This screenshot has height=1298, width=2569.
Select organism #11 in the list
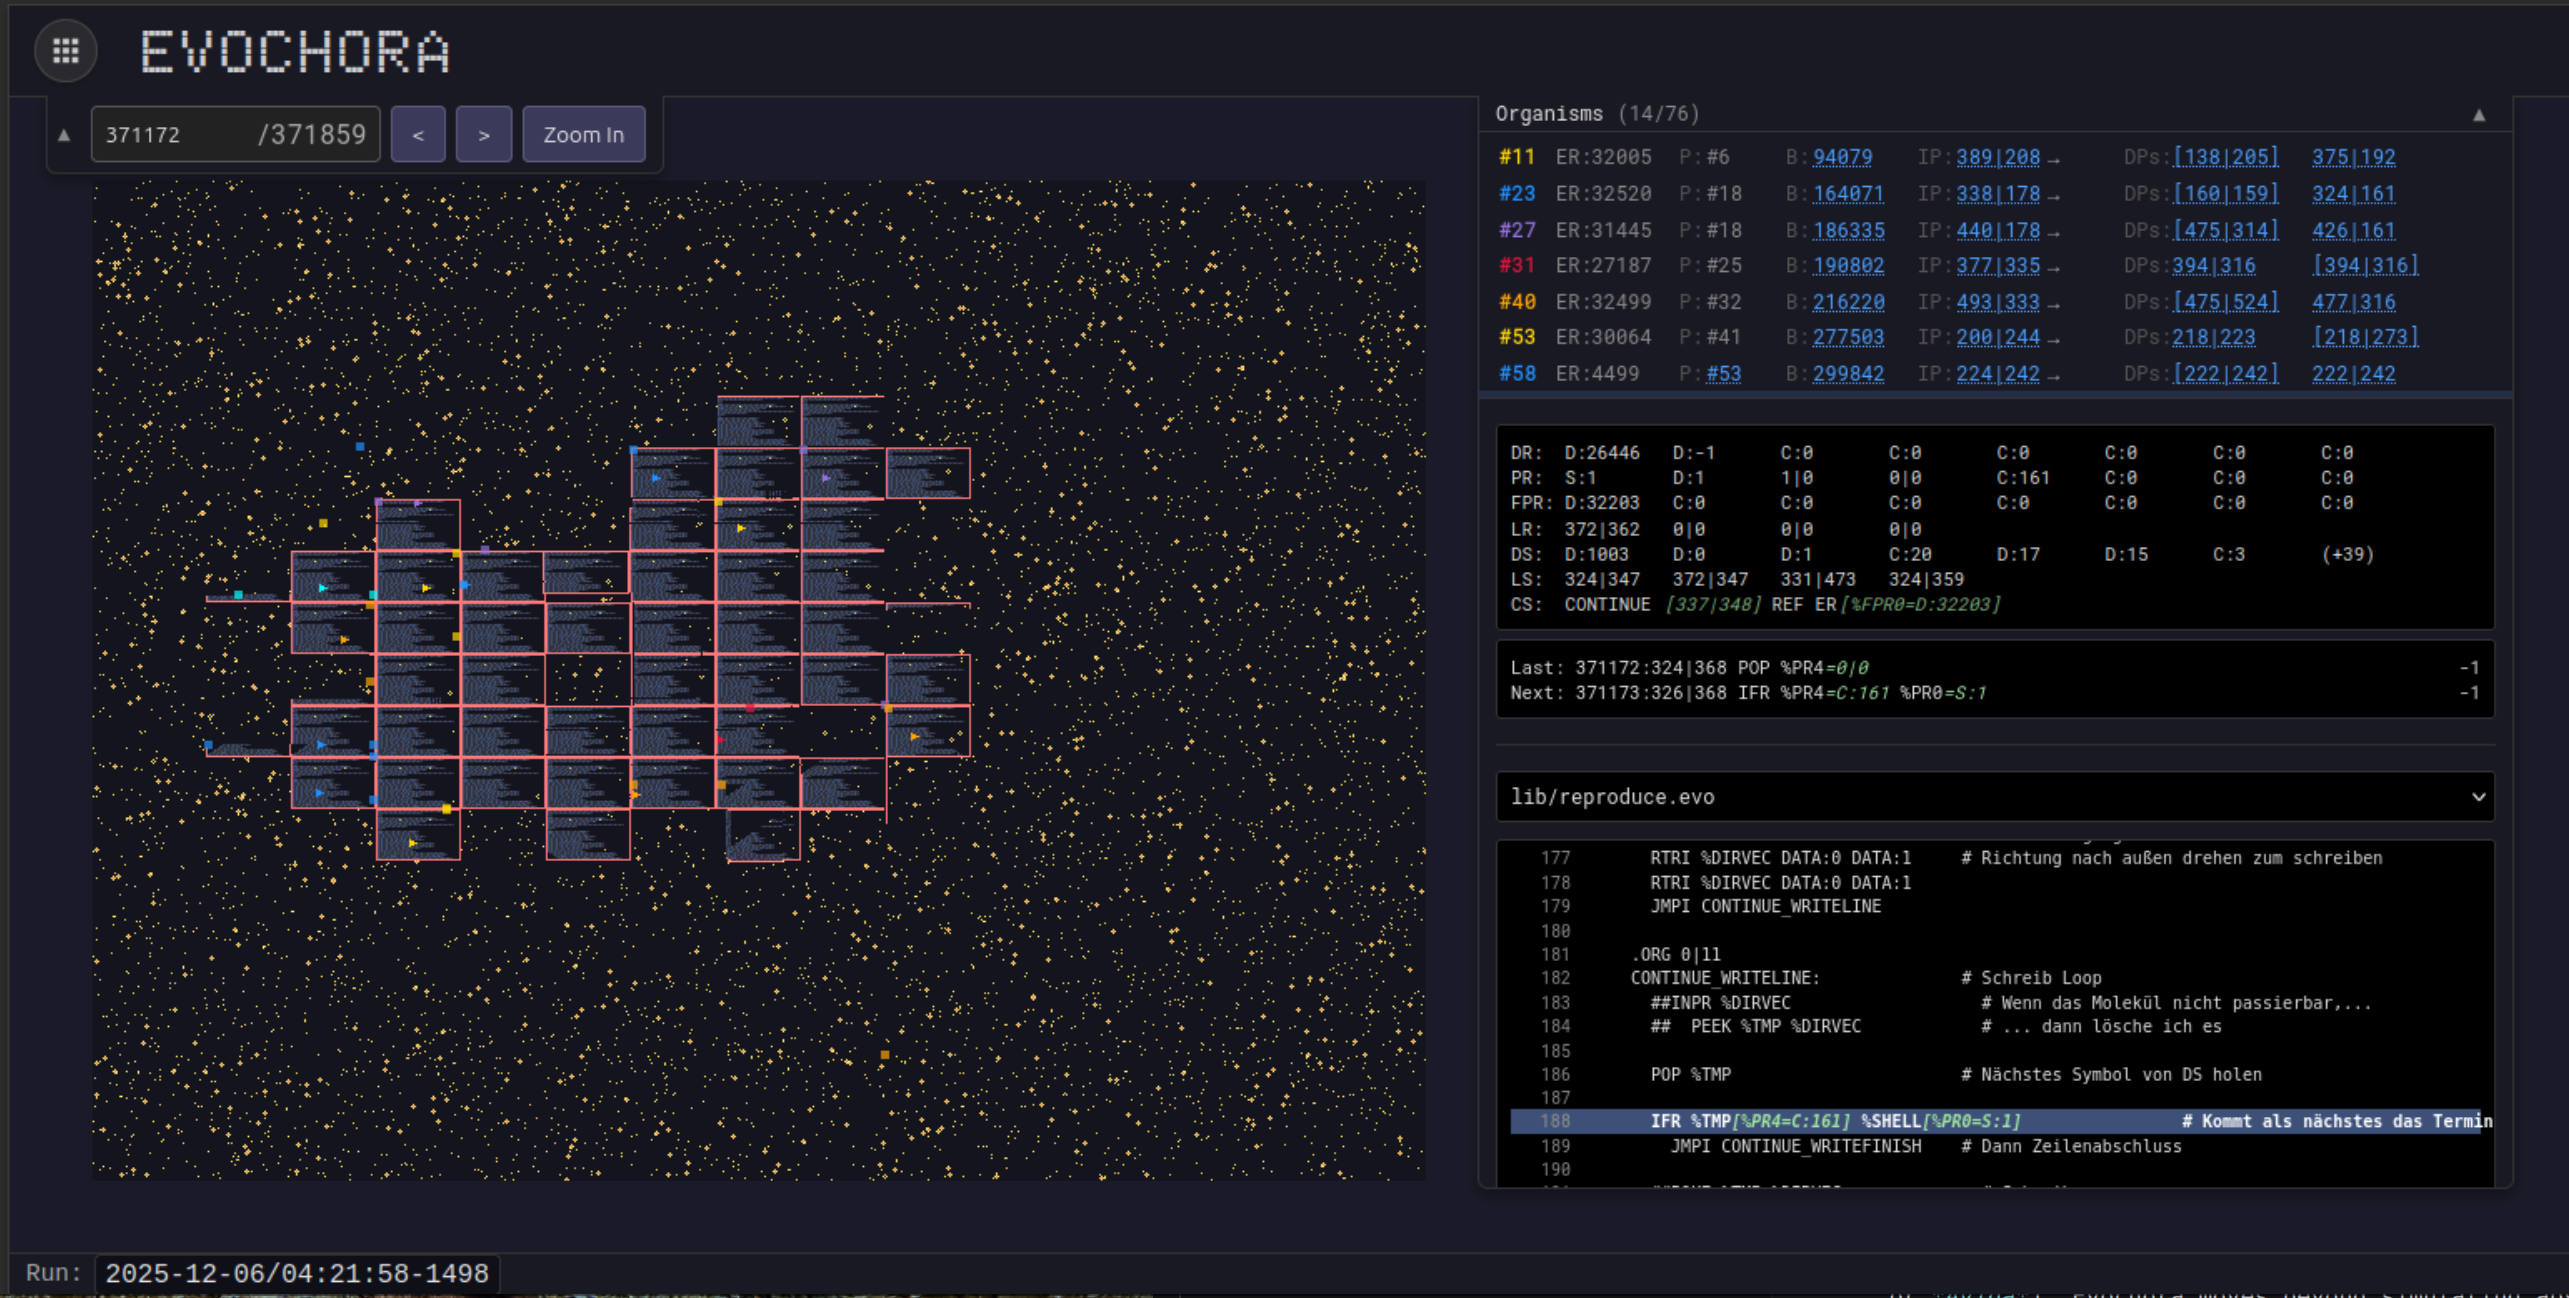click(x=1516, y=157)
